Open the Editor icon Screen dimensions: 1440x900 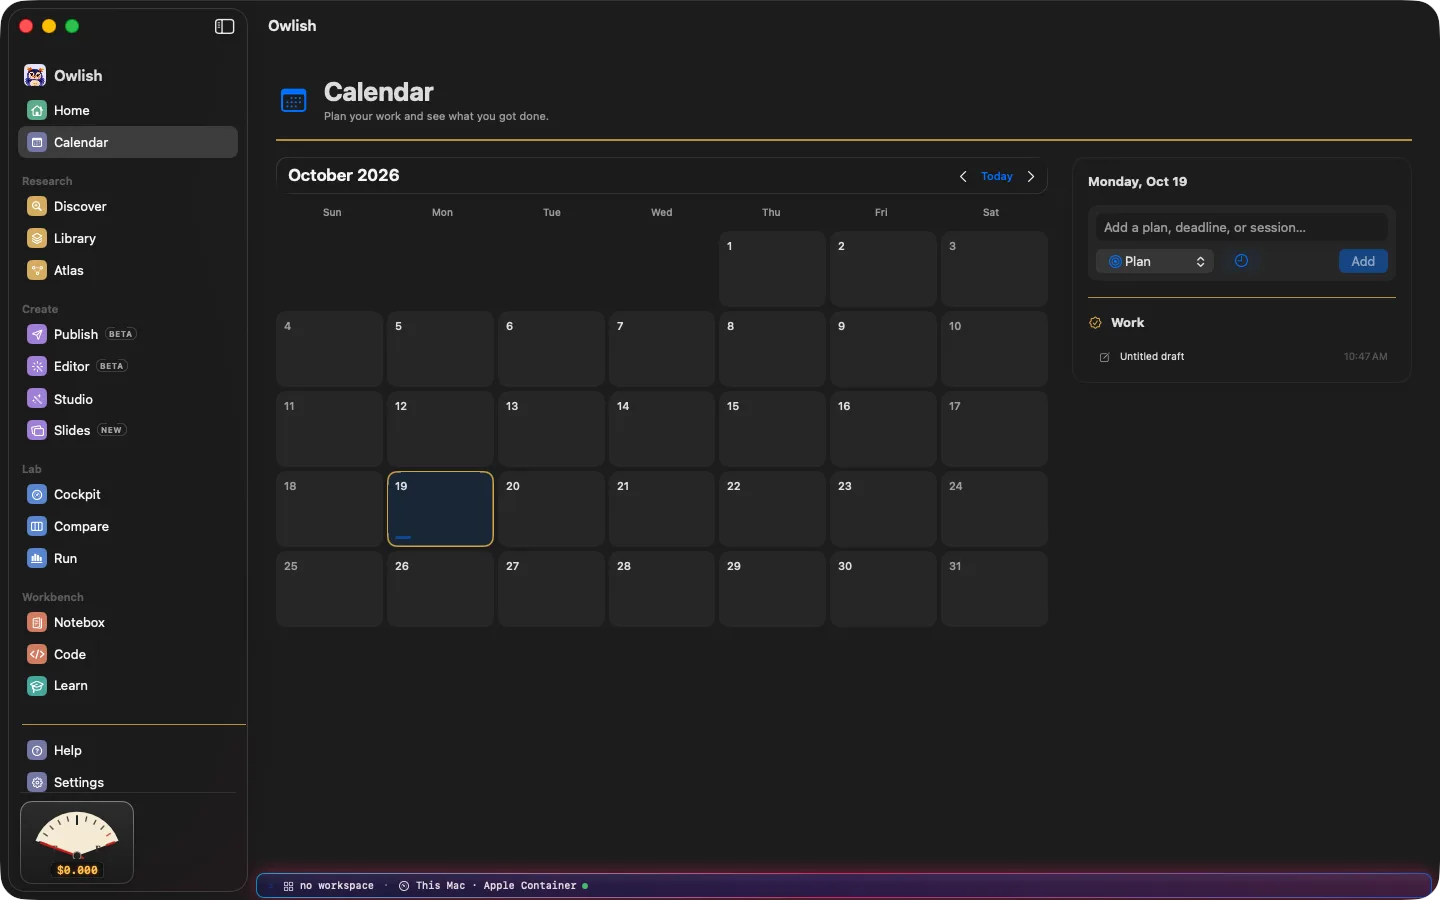tap(37, 366)
